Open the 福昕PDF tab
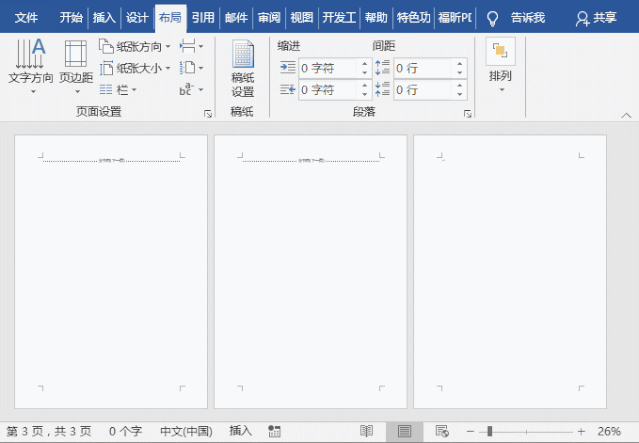The height and width of the screenshot is (443, 639). [x=455, y=18]
